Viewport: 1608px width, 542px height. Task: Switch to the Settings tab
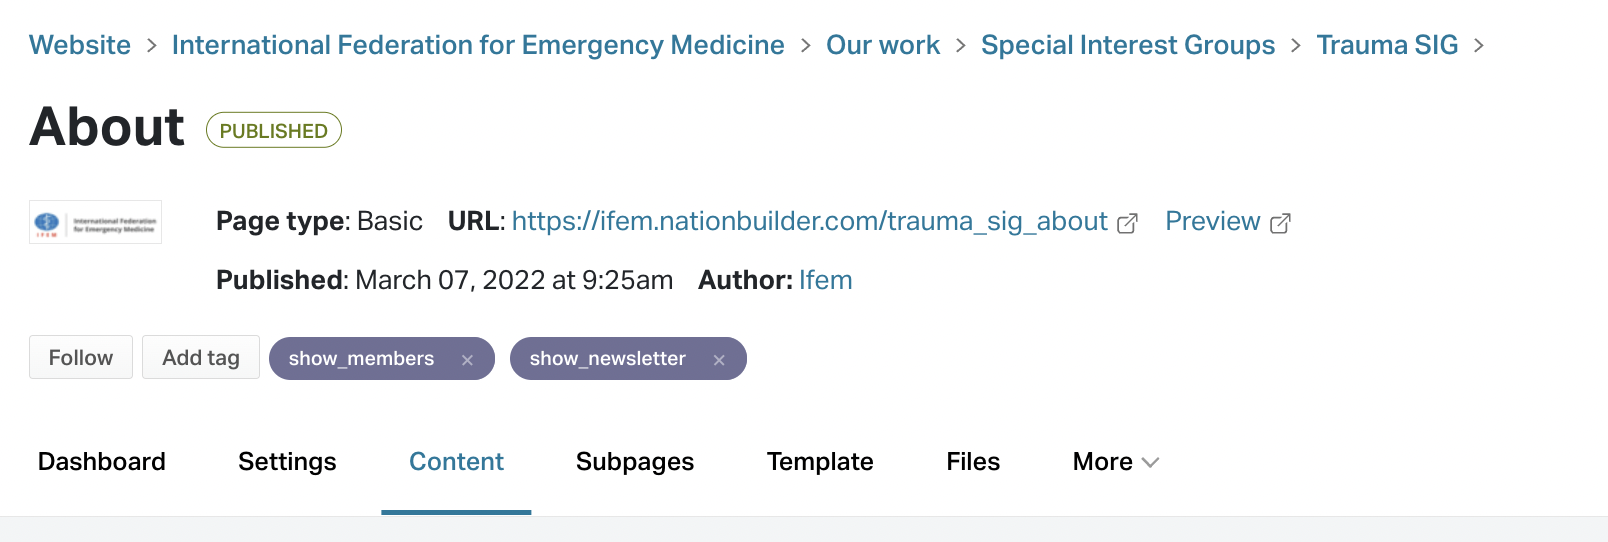(287, 462)
